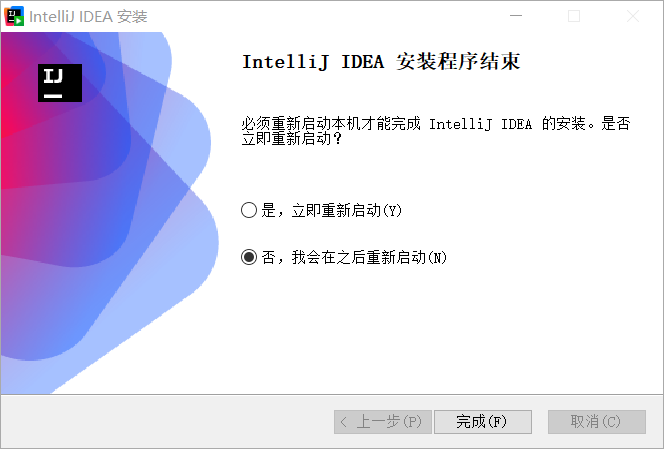This screenshot has width=664, height=449.
Task: Click the message 必须重新启动本机才能完成 text
Action: pos(331,124)
